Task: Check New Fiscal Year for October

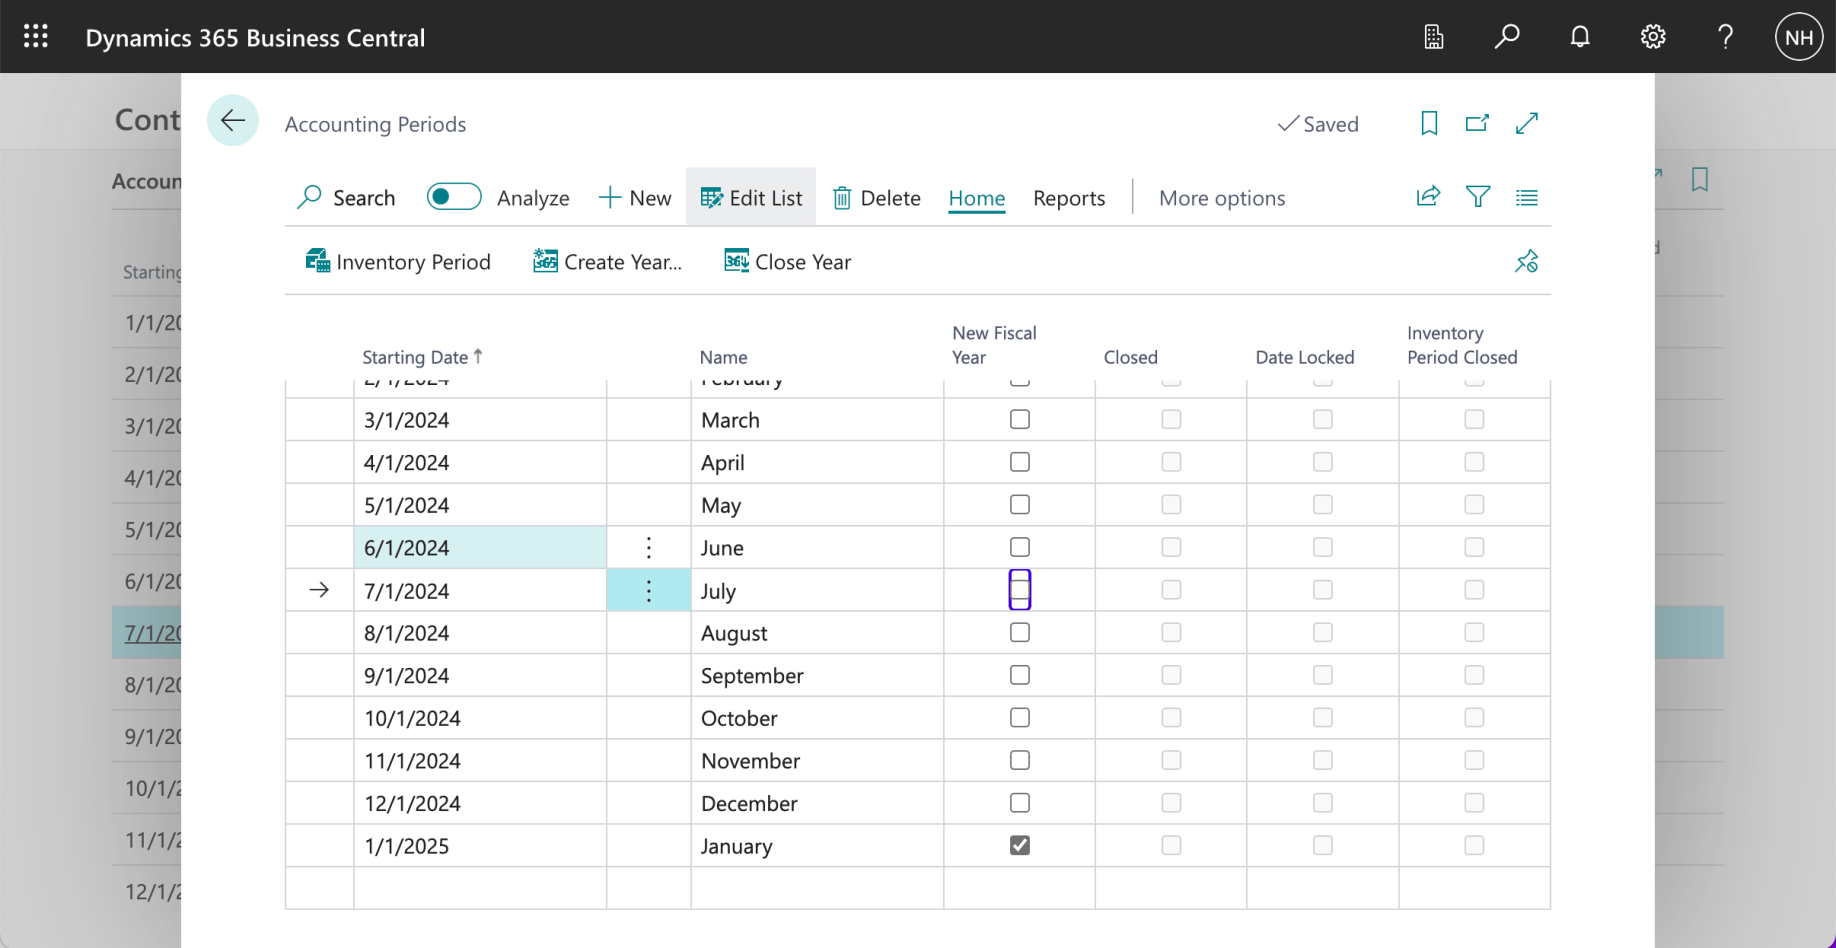Action: [1020, 718]
